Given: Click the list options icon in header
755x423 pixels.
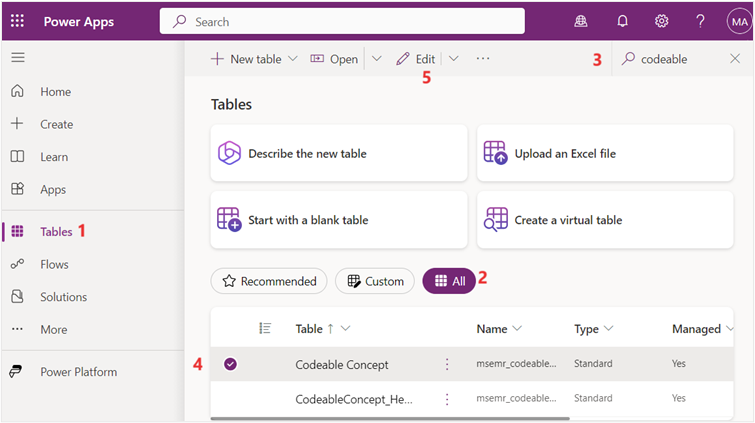Looking at the screenshot, I should coord(265,329).
